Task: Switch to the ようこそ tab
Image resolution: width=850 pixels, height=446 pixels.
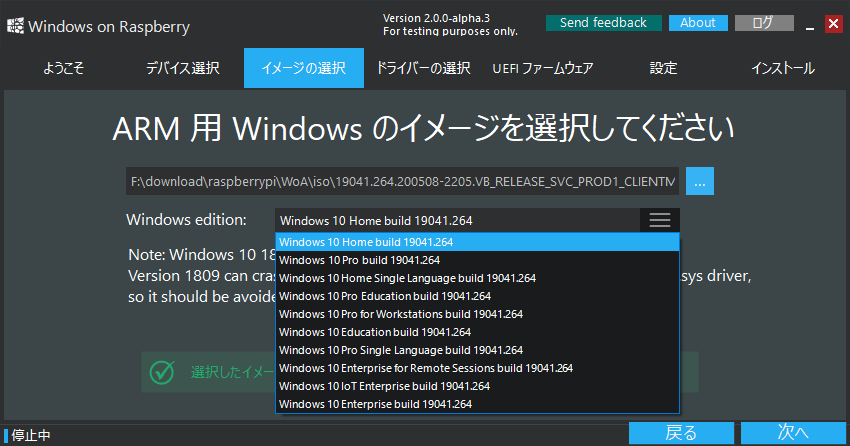Action: coord(63,68)
